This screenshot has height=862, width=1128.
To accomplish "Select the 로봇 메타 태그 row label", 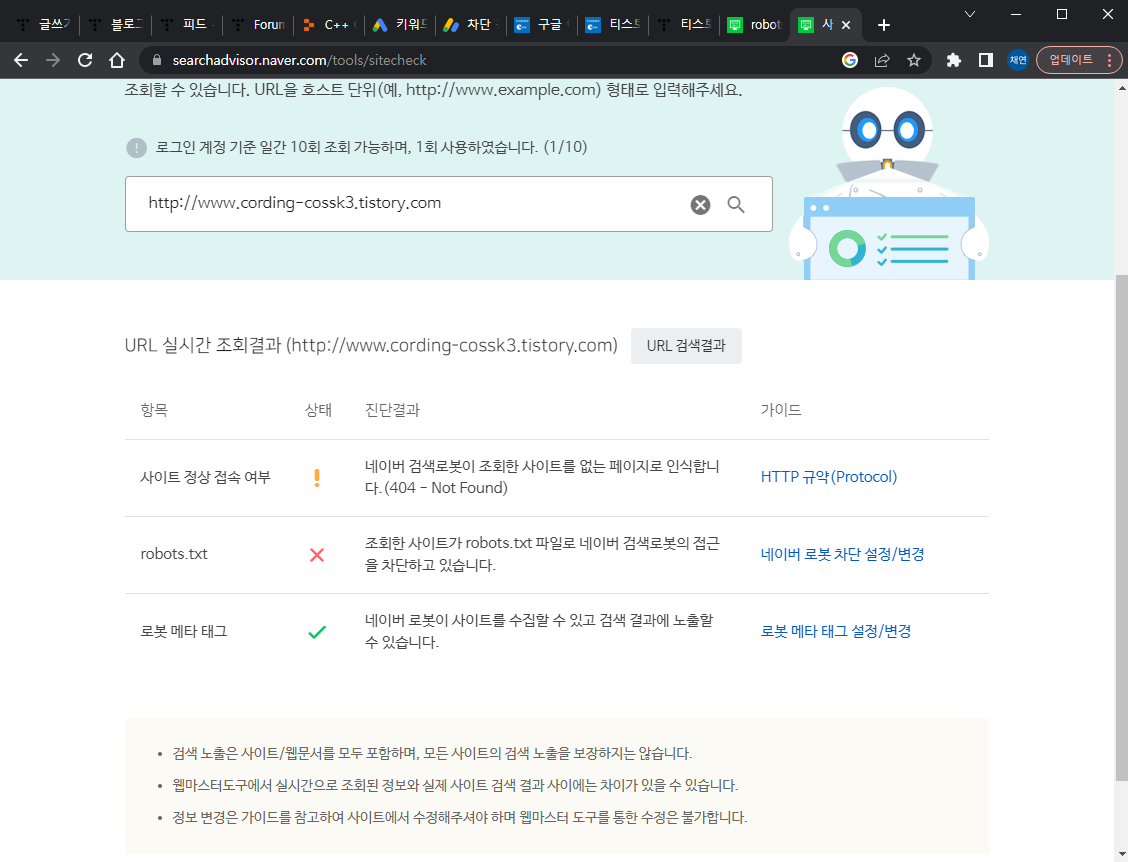I will pos(183,632).
